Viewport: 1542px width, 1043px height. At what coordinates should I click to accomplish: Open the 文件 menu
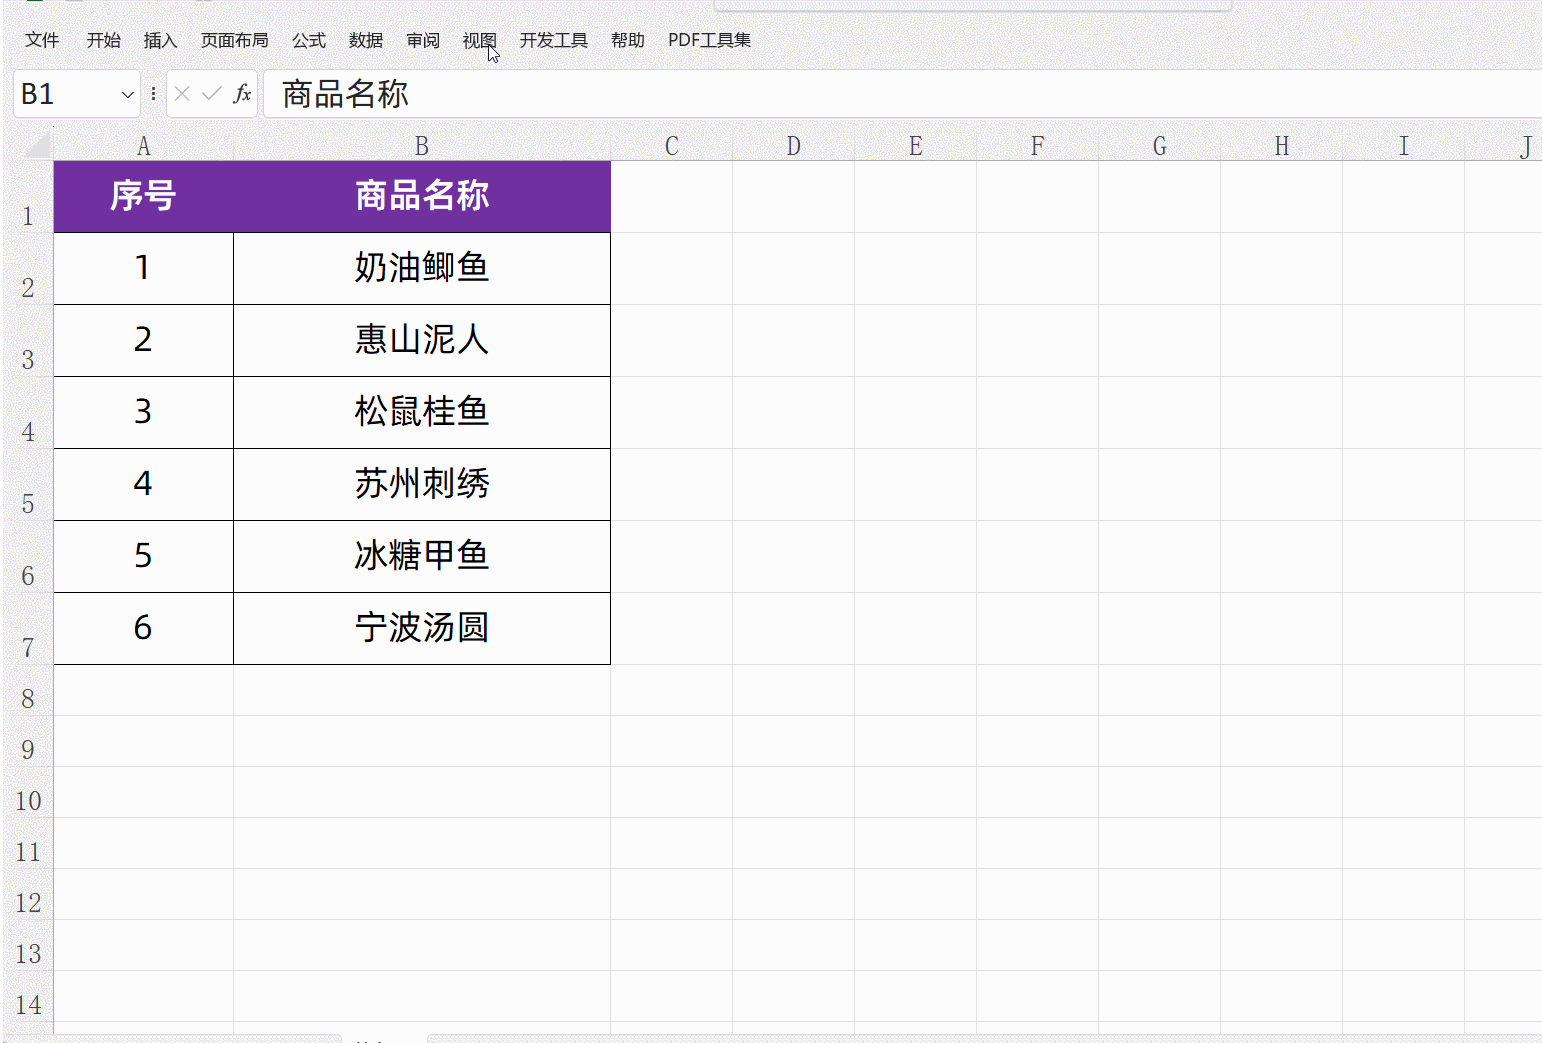click(x=42, y=40)
